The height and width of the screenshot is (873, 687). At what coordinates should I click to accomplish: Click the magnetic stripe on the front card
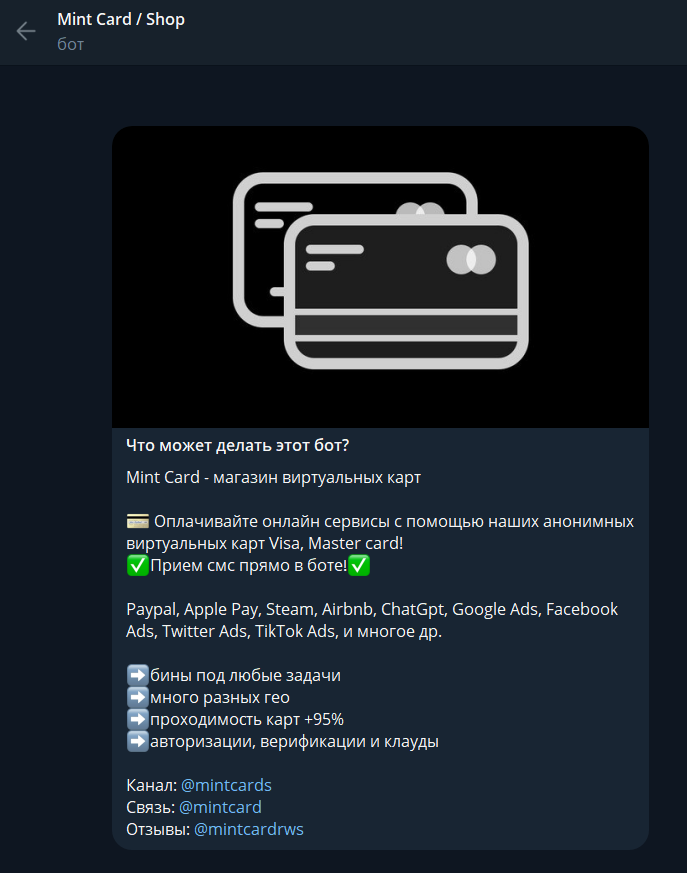pos(406,325)
